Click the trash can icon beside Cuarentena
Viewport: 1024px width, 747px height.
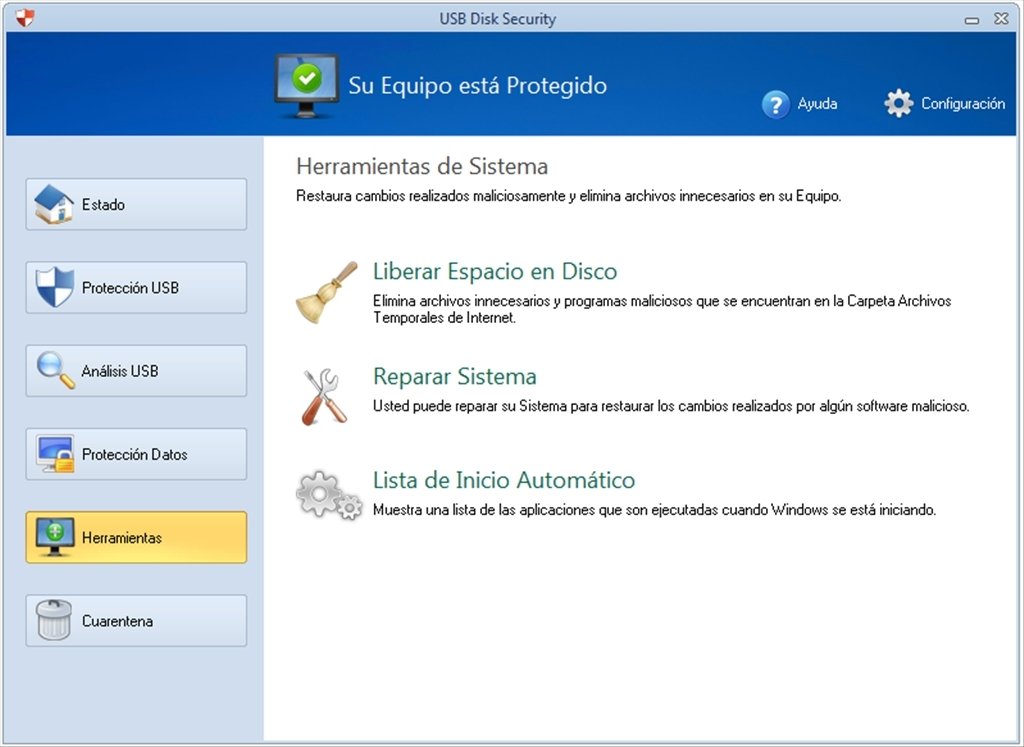click(x=54, y=620)
